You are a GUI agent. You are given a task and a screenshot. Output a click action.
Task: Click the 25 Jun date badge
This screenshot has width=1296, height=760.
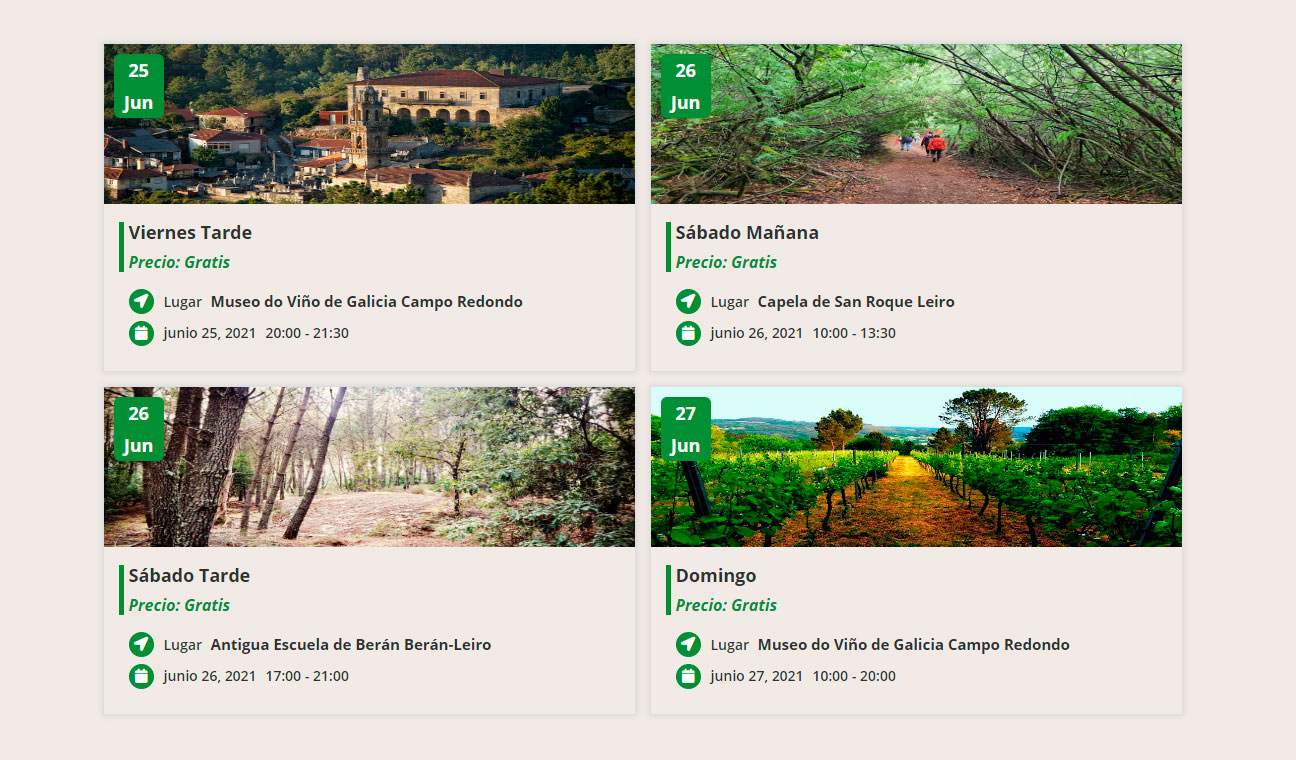pyautogui.click(x=139, y=86)
